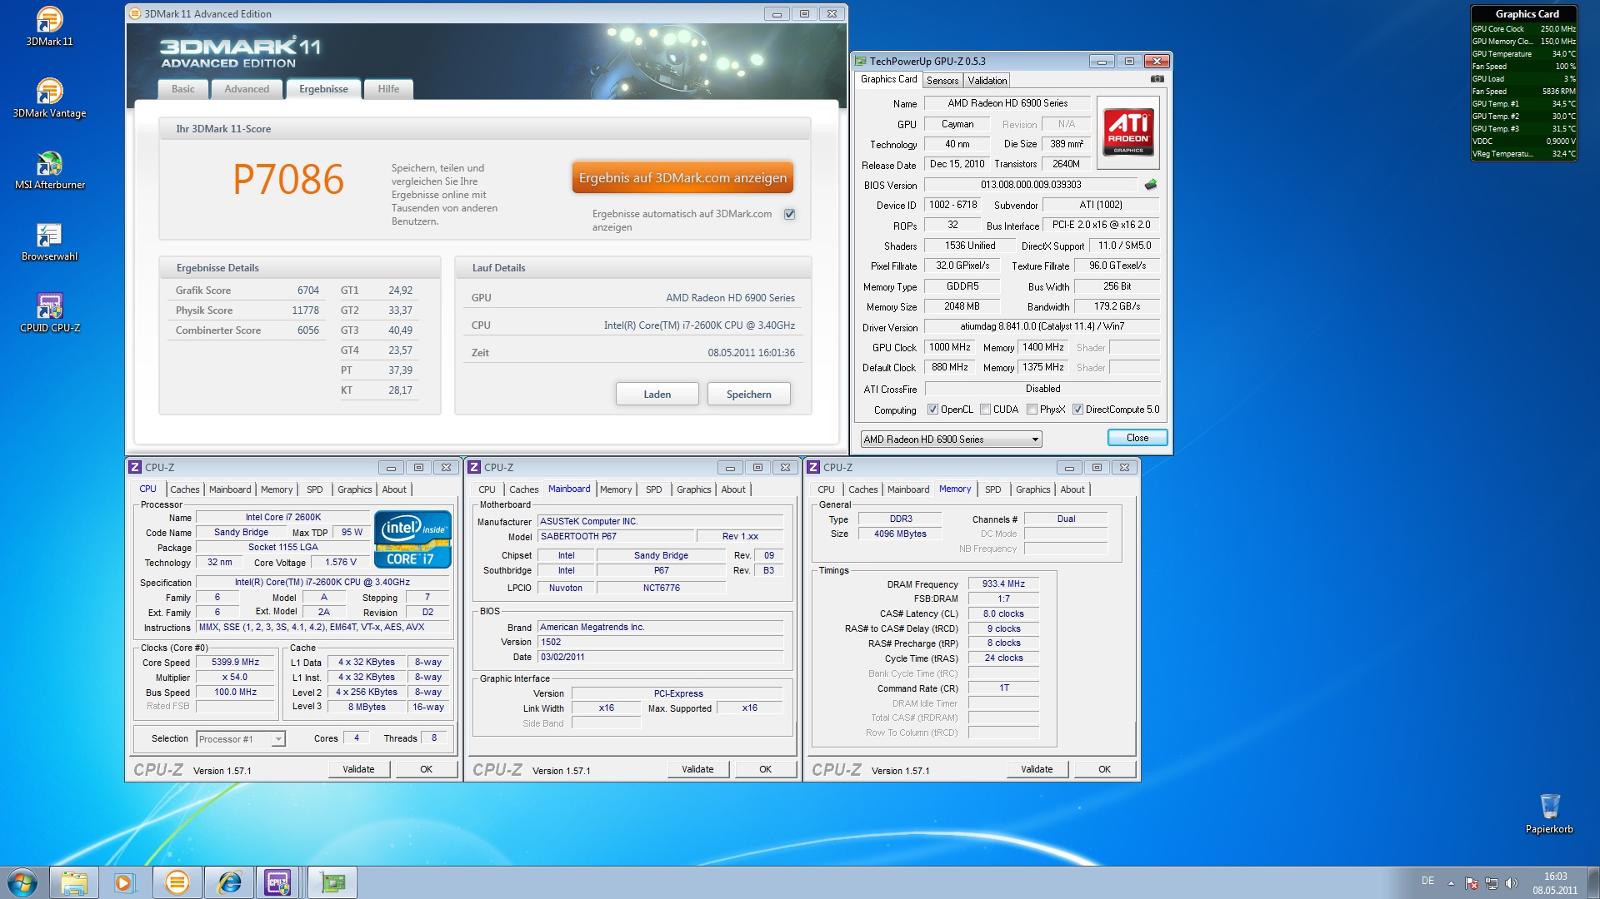Open SPD tab in the middle CPU-Z window
Screen dimensions: 1600x899
[654, 489]
